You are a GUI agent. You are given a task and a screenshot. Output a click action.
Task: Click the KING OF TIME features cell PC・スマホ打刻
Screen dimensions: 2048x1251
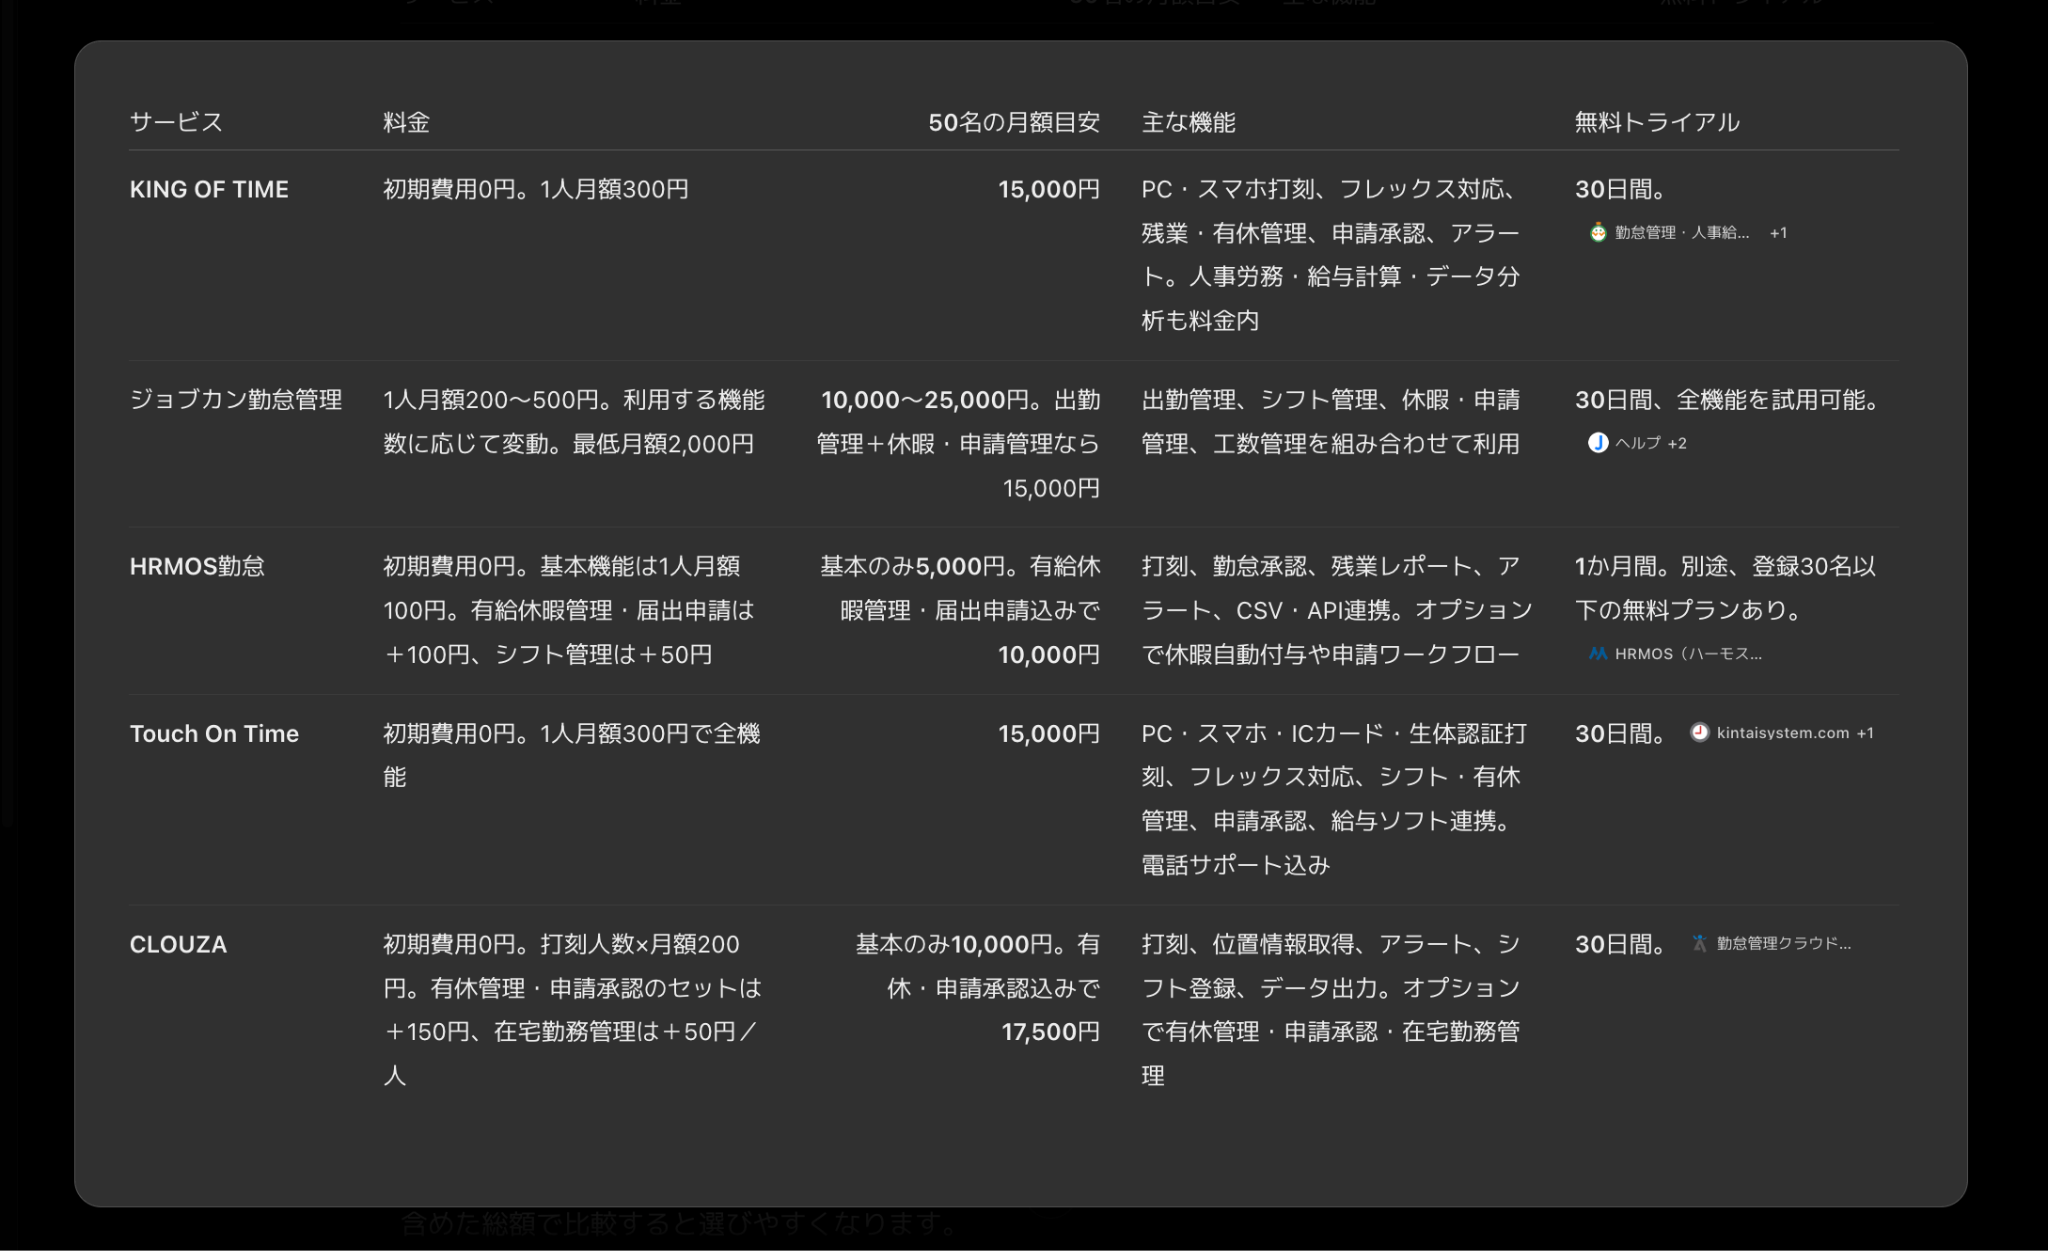click(1331, 255)
